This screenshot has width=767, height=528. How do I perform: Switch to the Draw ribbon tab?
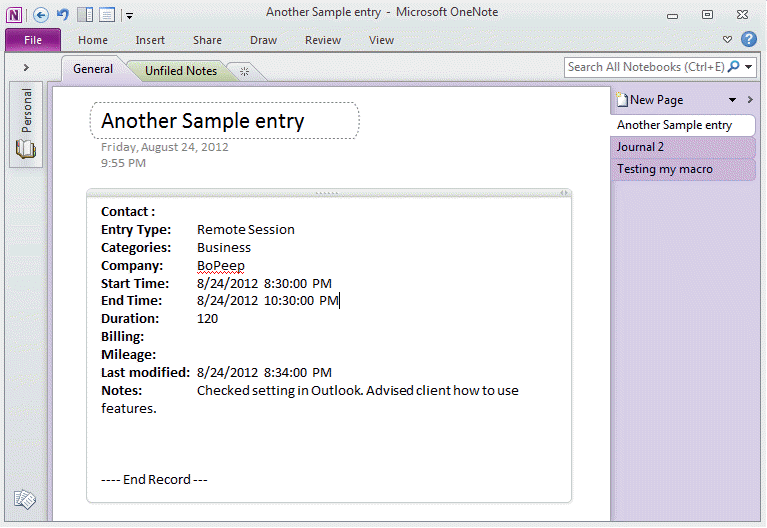pyautogui.click(x=263, y=40)
